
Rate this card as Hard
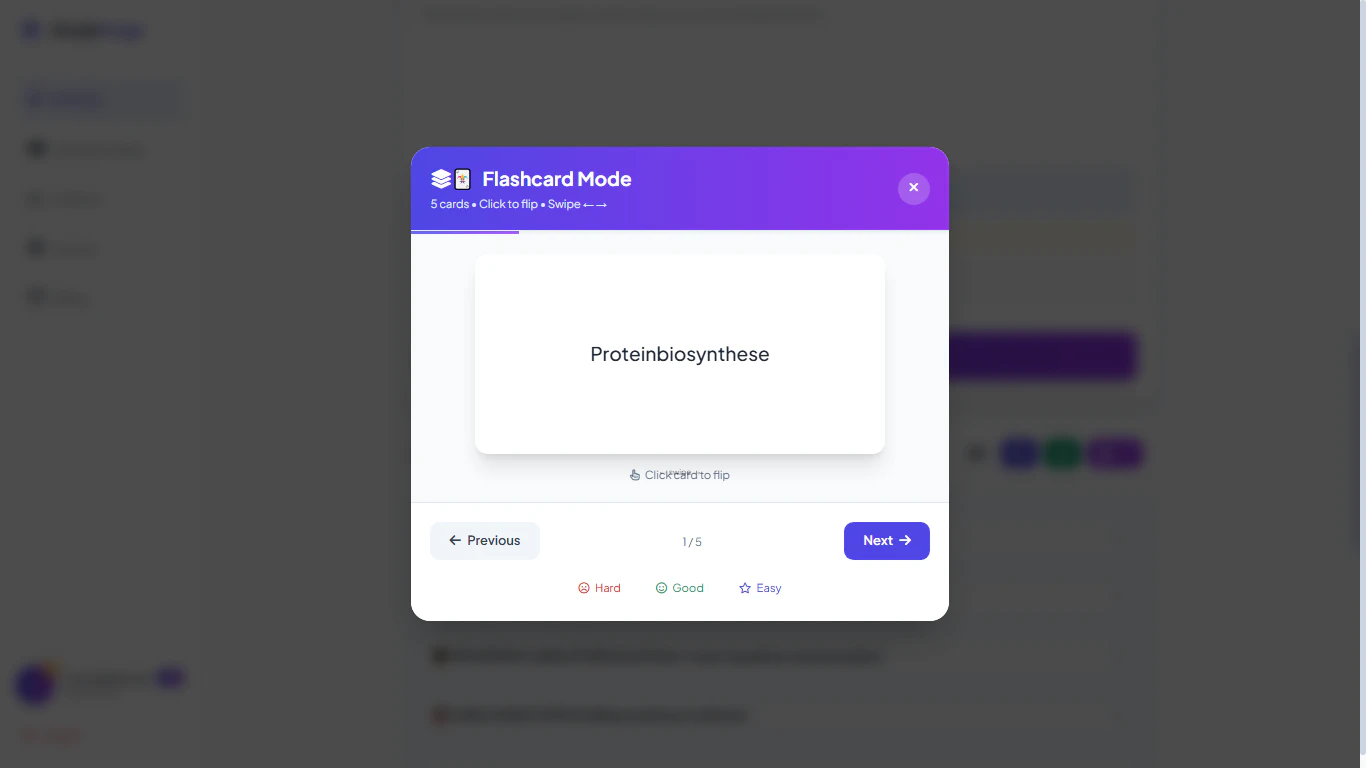pyautogui.click(x=600, y=588)
